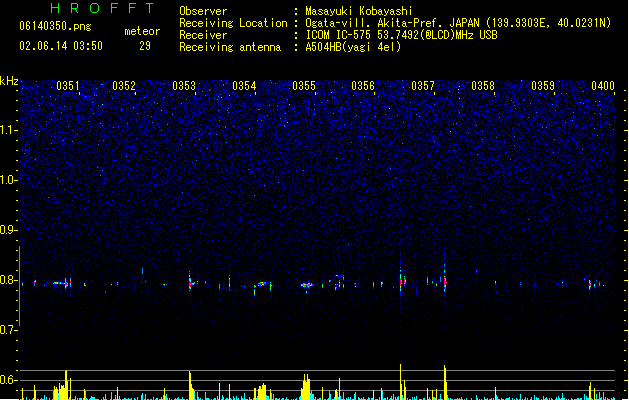629x400 pixels.
Task: Select the meteor count value 29
Action: [x=145, y=46]
